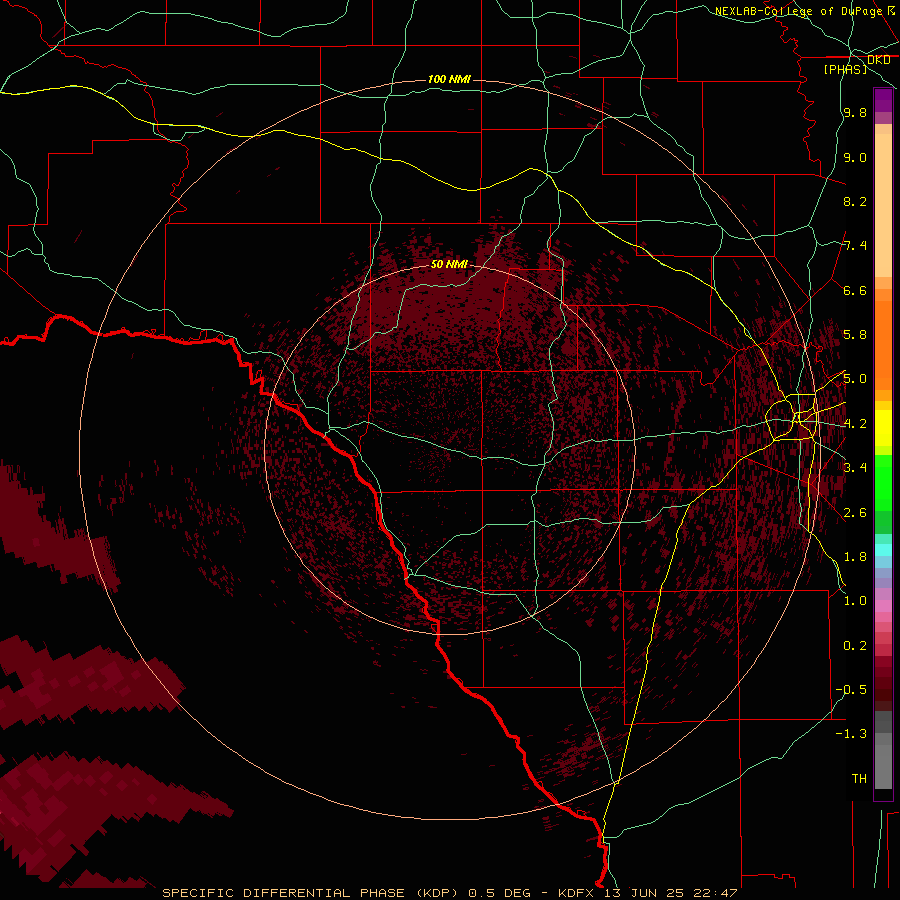Pick the orange segment of the color bar
Image resolution: width=900 pixels, height=900 pixels.
[883, 346]
